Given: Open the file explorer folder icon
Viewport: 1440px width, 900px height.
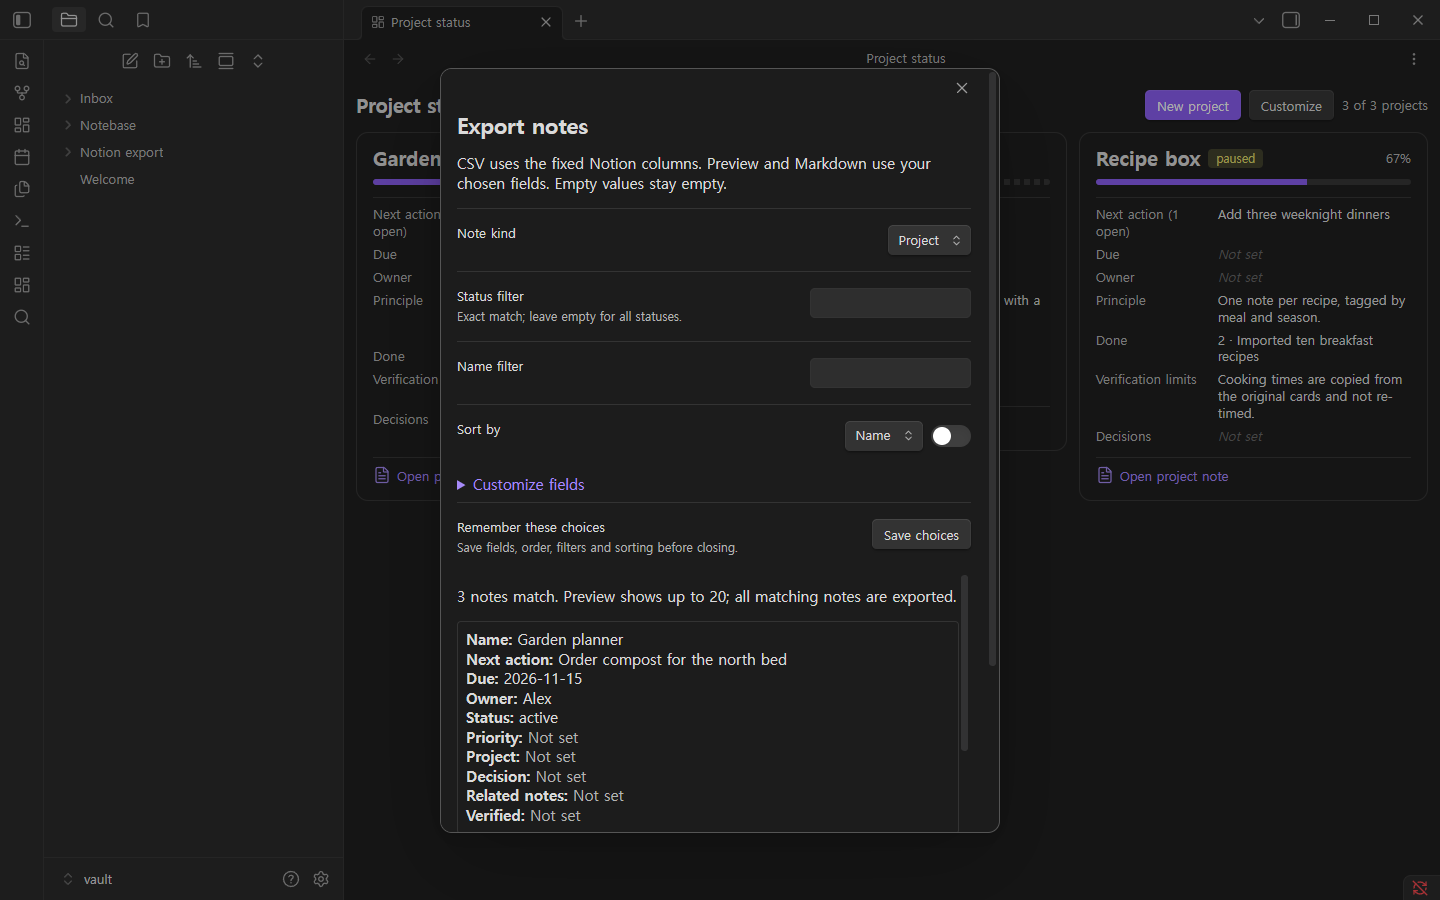Looking at the screenshot, I should (x=69, y=20).
